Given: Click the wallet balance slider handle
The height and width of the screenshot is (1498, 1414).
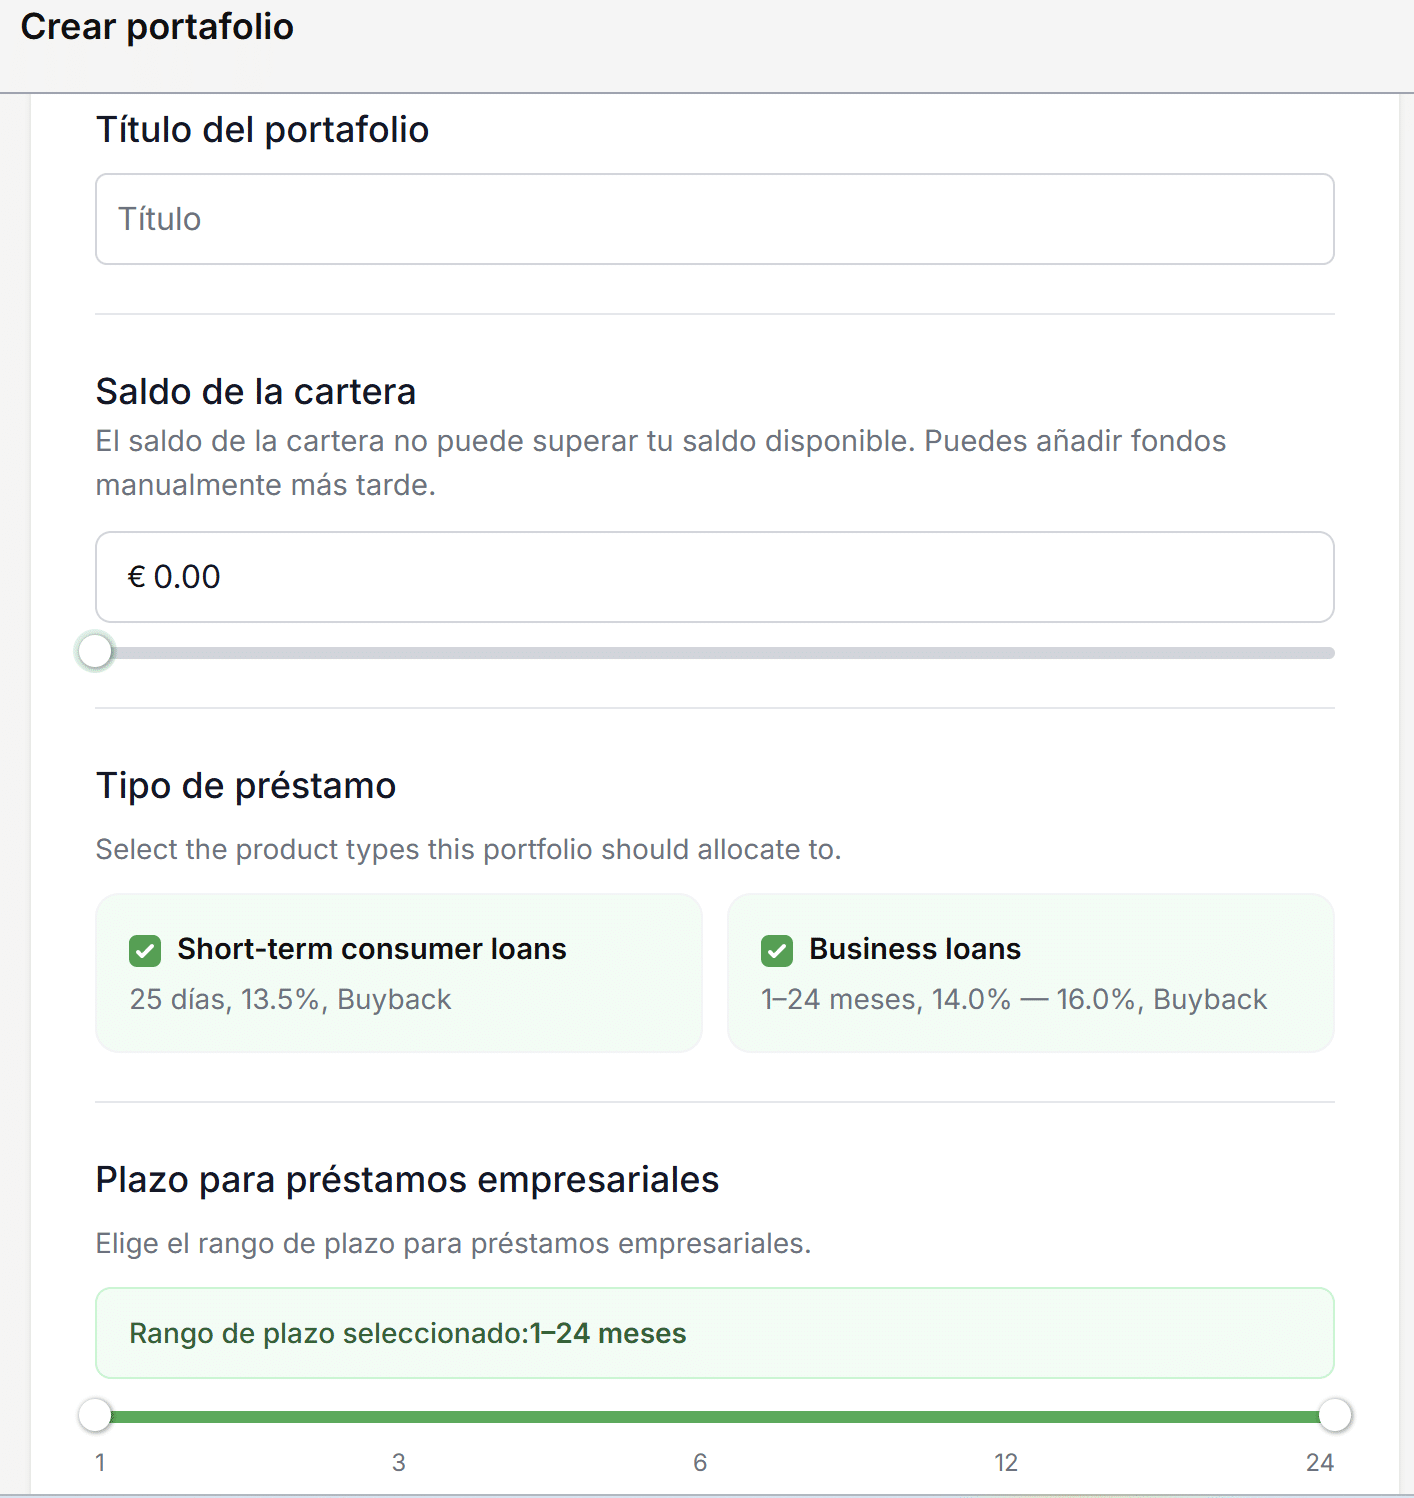Looking at the screenshot, I should (x=95, y=652).
